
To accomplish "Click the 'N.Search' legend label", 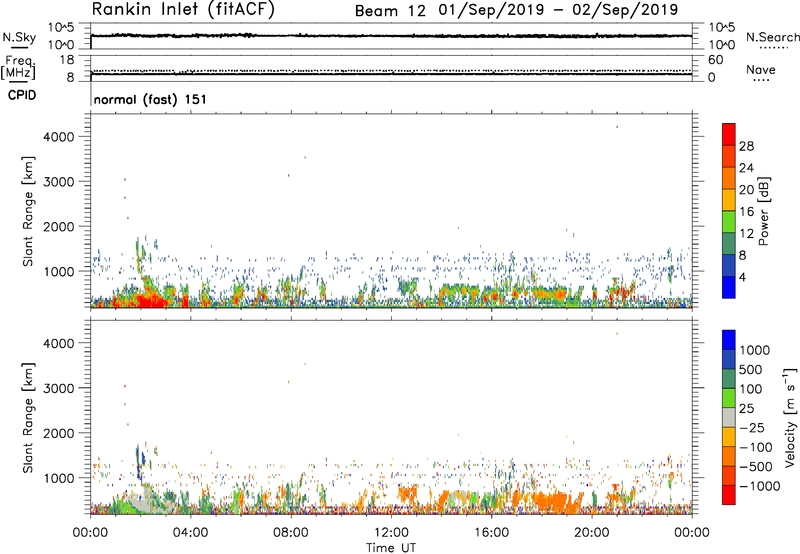I will [772, 38].
